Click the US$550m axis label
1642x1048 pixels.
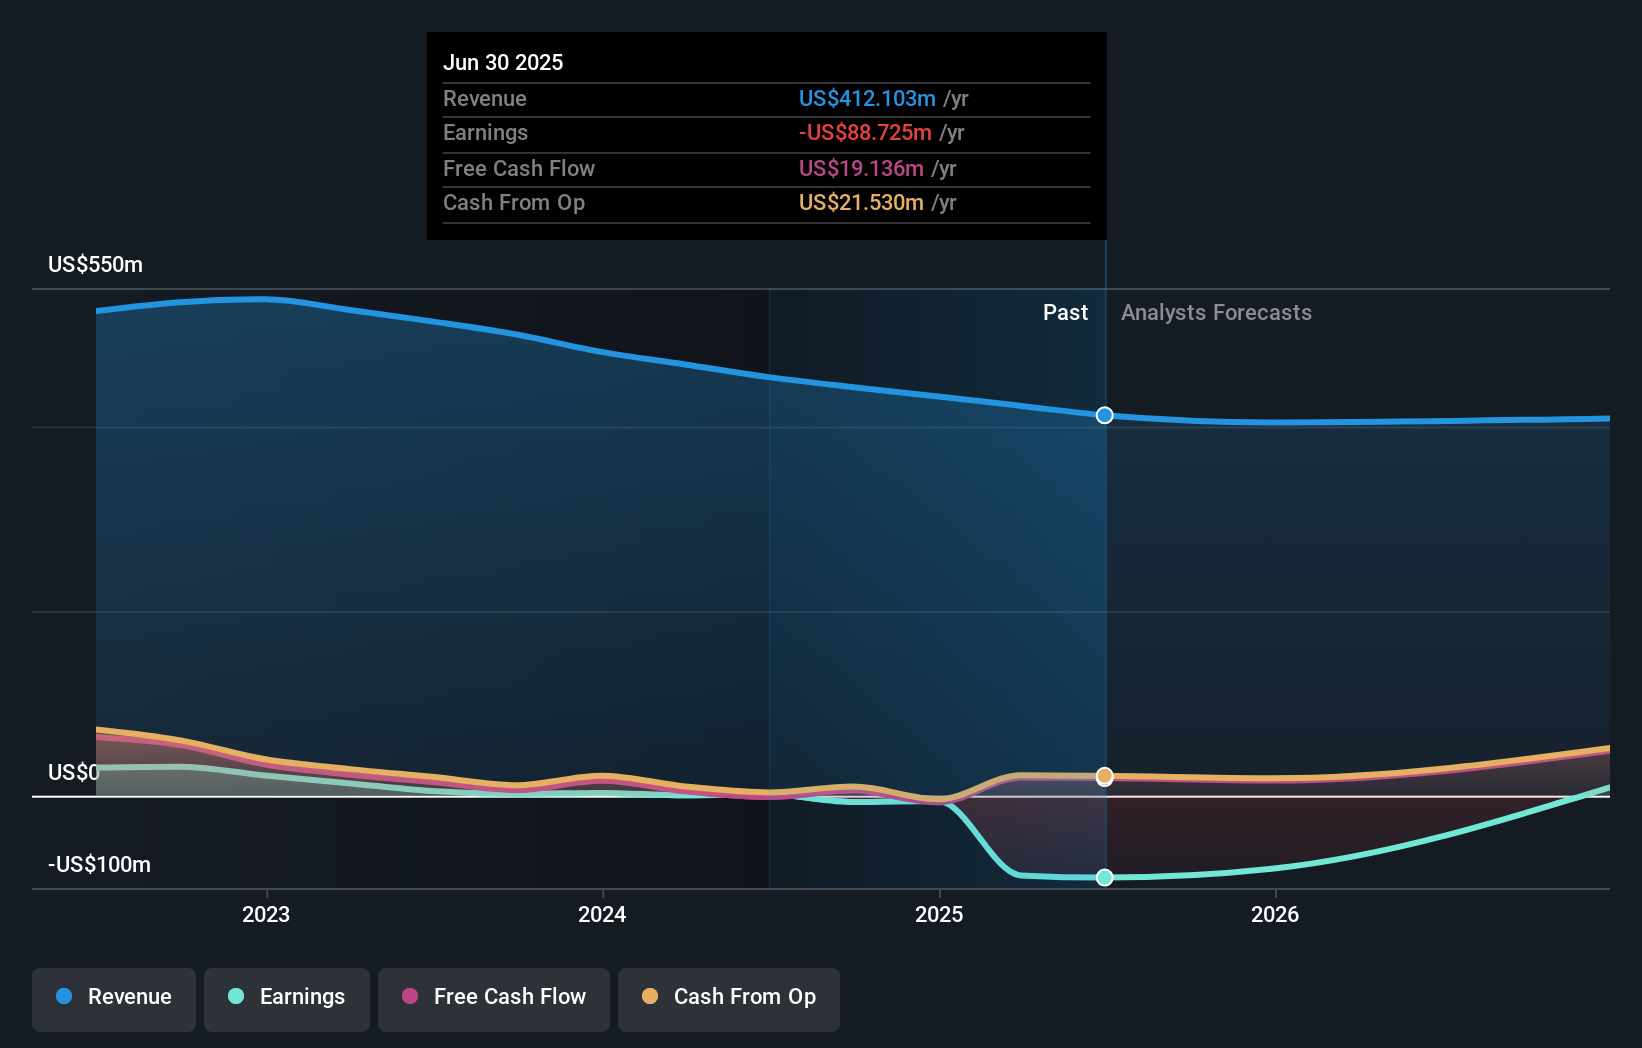(94, 264)
